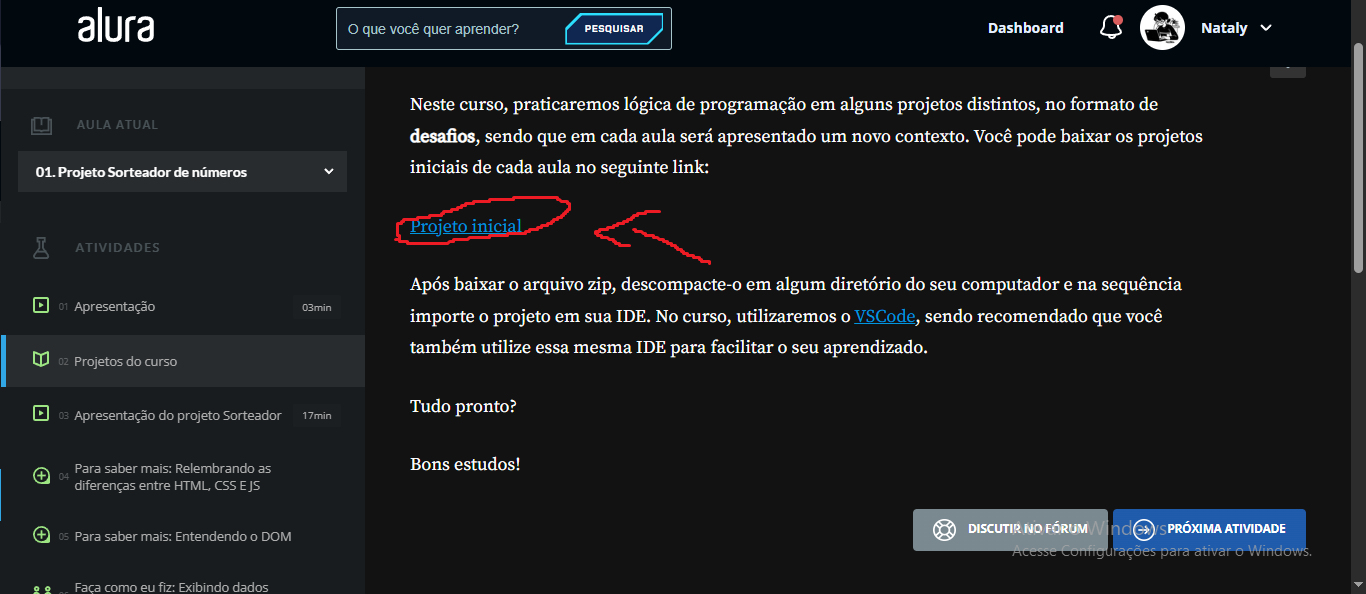Click plus icon for Relembrando as diferenças
This screenshot has width=1366, height=594.
[x=41, y=476]
